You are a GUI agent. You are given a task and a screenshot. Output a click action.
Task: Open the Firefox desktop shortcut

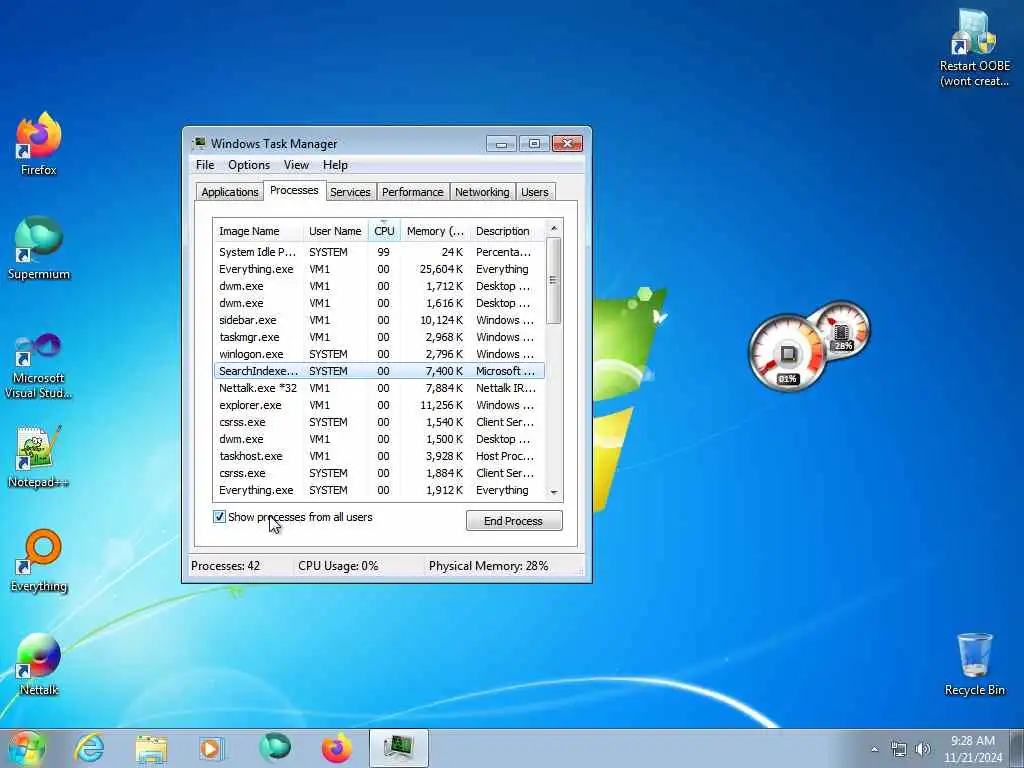click(39, 144)
